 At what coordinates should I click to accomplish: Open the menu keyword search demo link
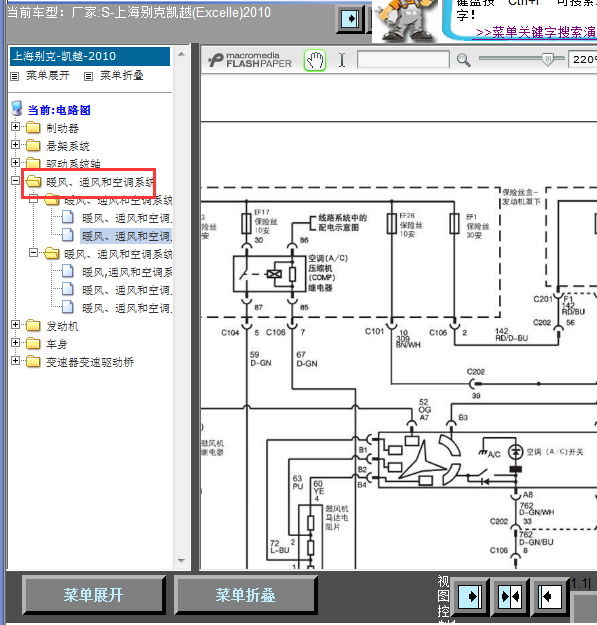click(536, 32)
